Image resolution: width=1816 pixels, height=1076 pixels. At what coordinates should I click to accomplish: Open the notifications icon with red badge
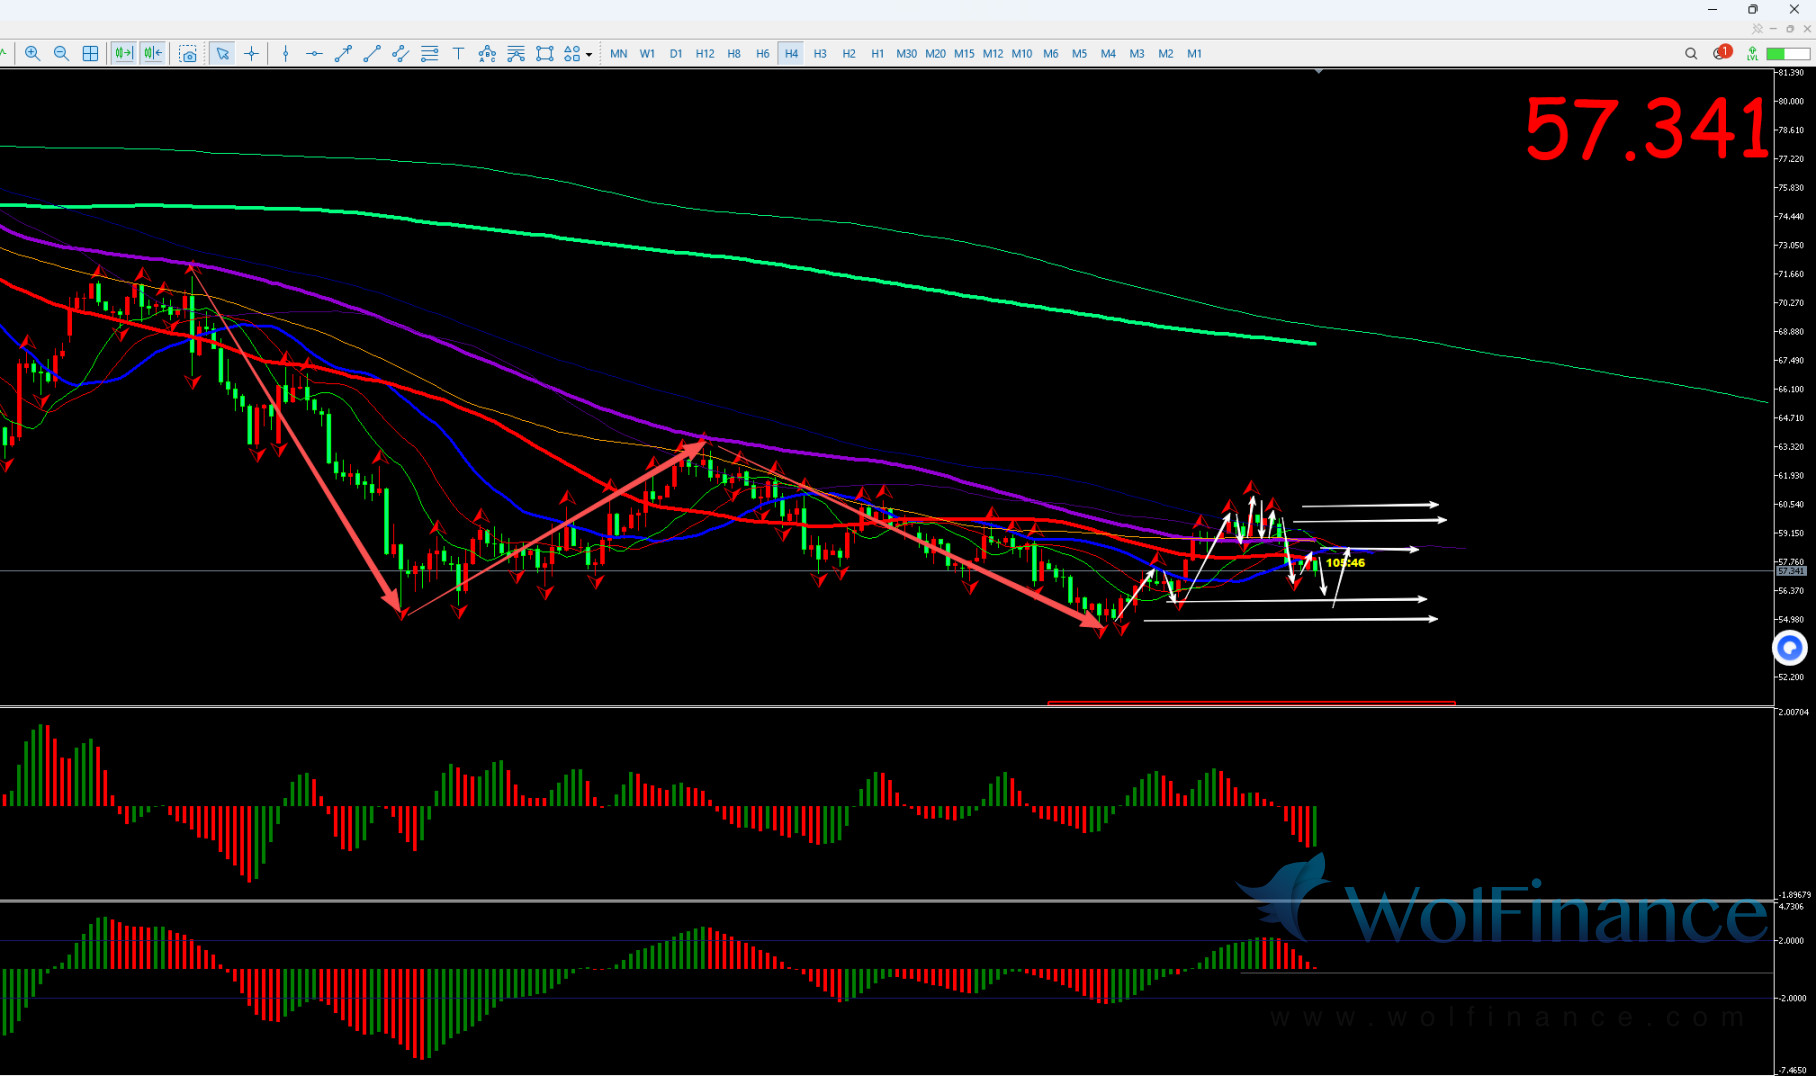click(x=1722, y=53)
